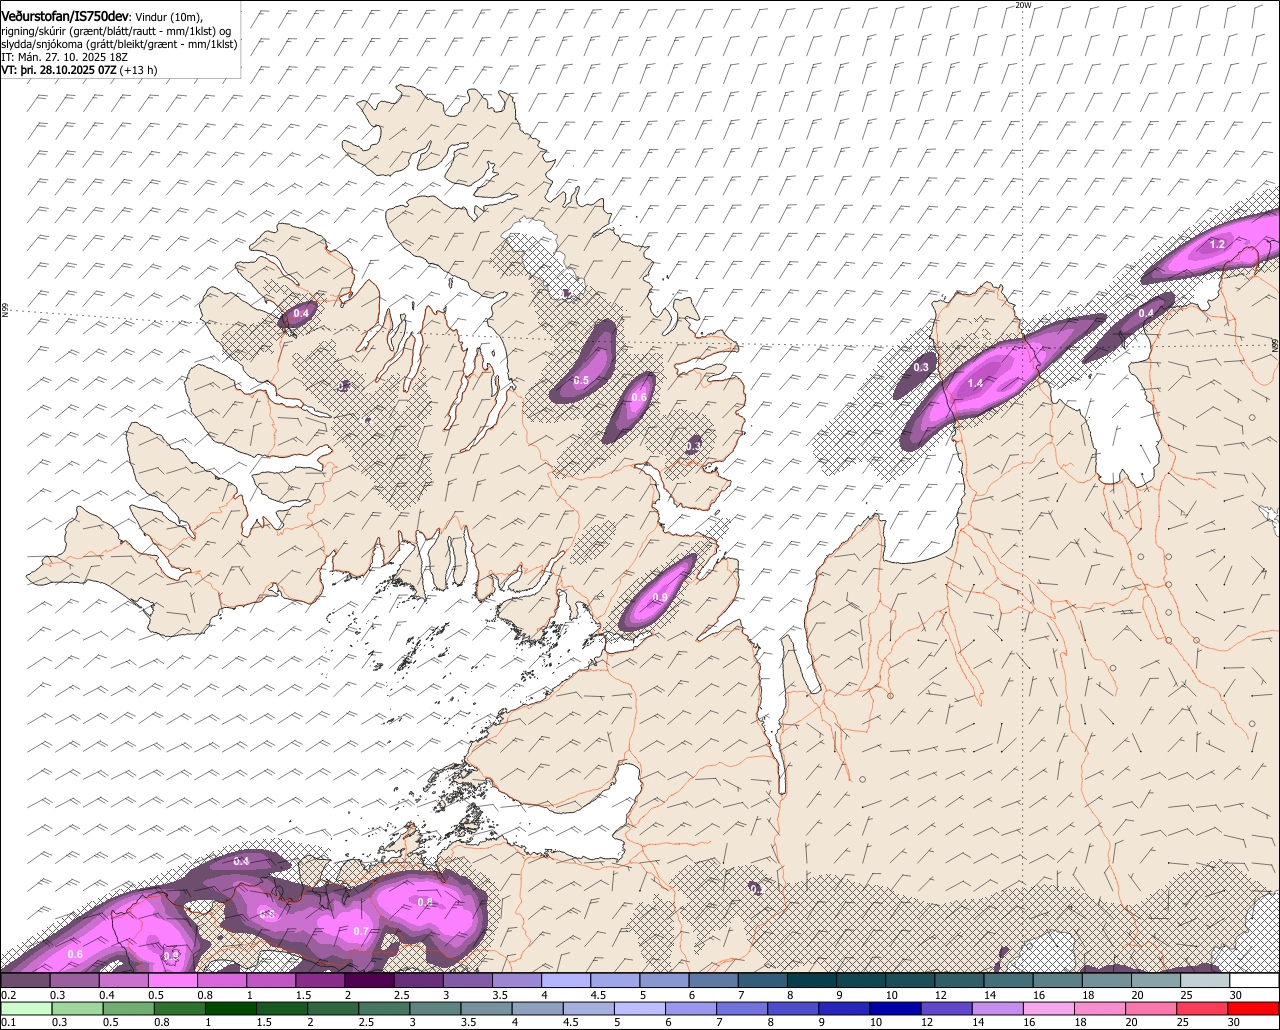Pick the pink rain swatch starting at 20
This screenshot has width=1280, height=1030.
coord(1150,1009)
